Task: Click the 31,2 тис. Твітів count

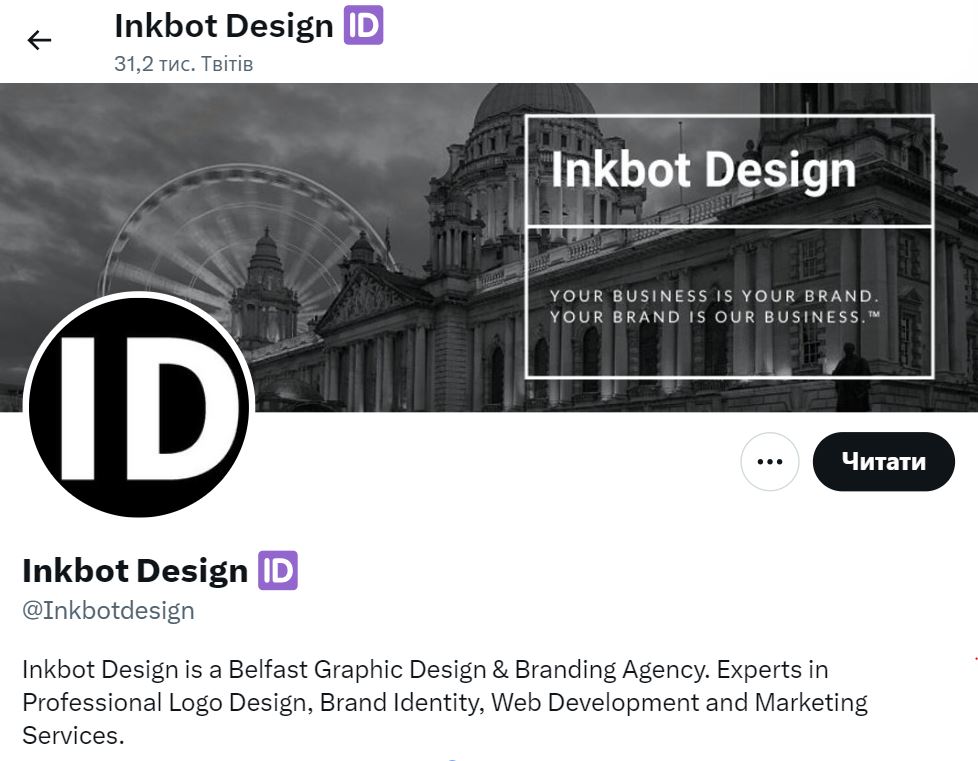Action: click(183, 64)
